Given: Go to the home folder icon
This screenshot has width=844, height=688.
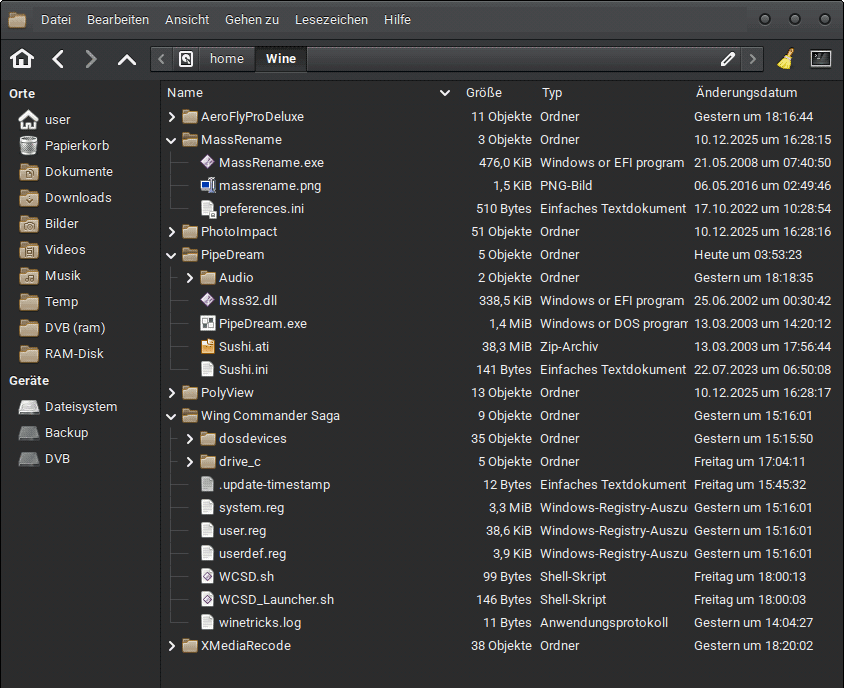Looking at the screenshot, I should click(22, 59).
